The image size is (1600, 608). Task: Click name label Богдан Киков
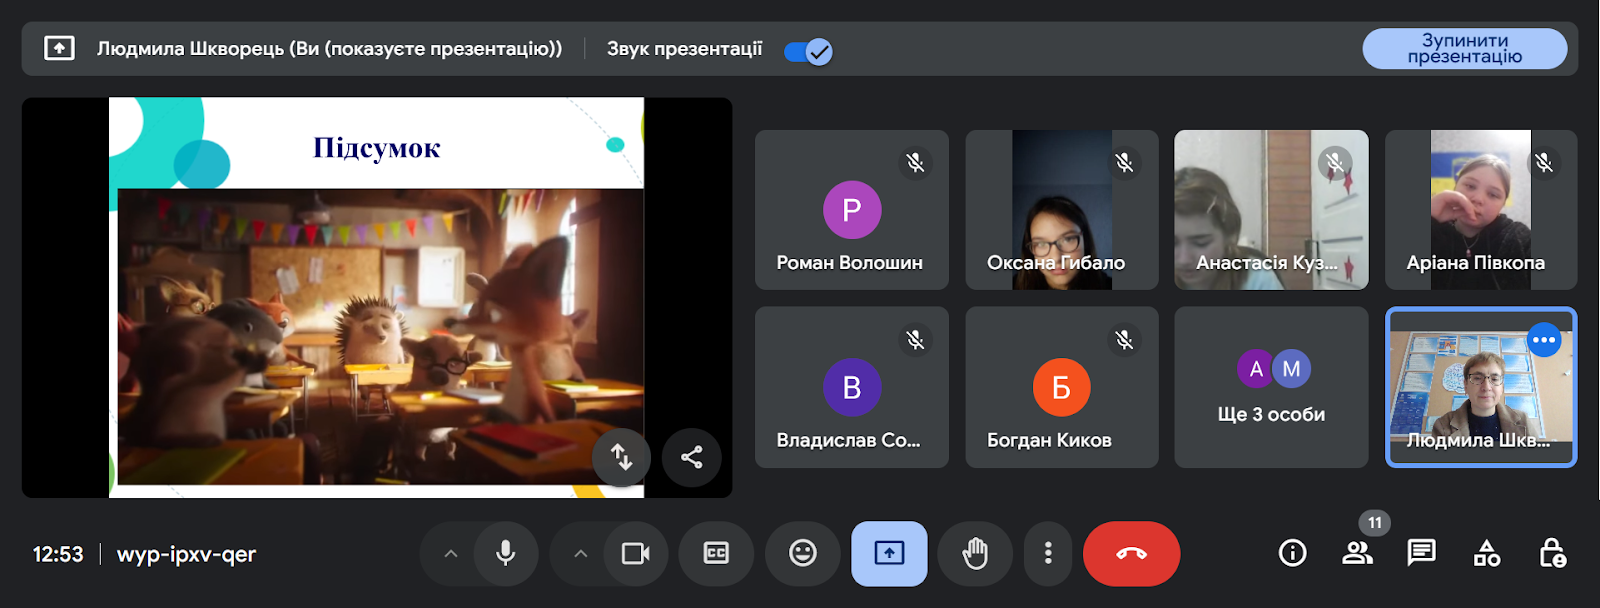(x=1049, y=440)
